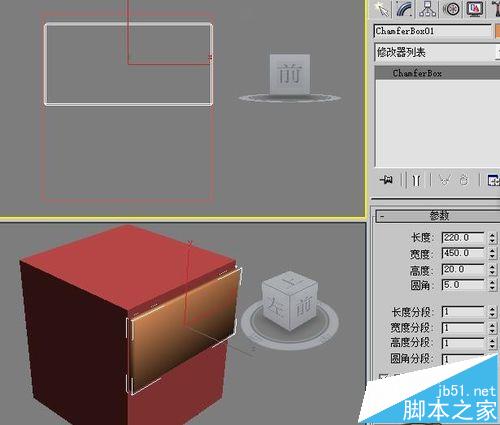Click the ChamferBox01 object name field
Viewport: 500px width, 425px height.
coord(432,31)
